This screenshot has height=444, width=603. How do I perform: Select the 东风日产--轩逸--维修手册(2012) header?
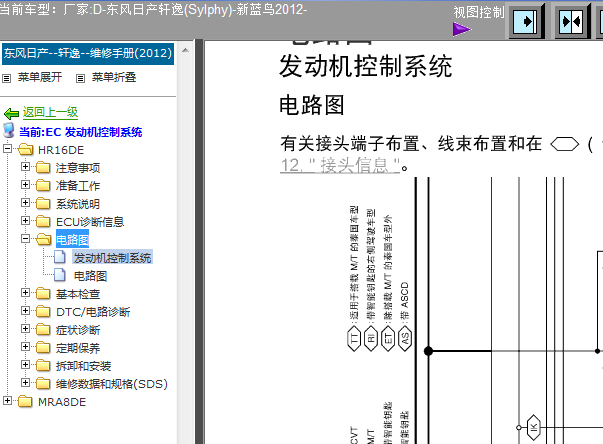pyautogui.click(x=88, y=53)
